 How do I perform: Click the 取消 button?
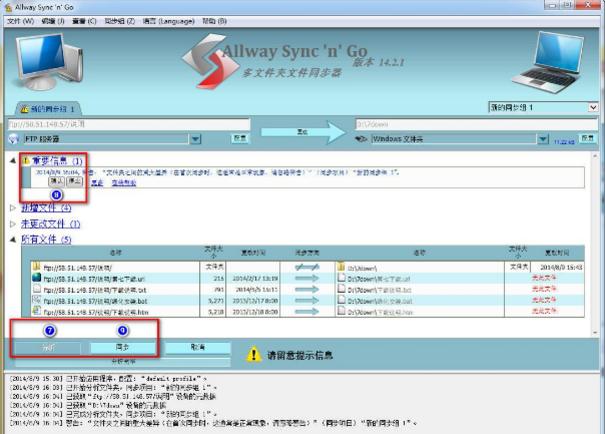pos(198,348)
